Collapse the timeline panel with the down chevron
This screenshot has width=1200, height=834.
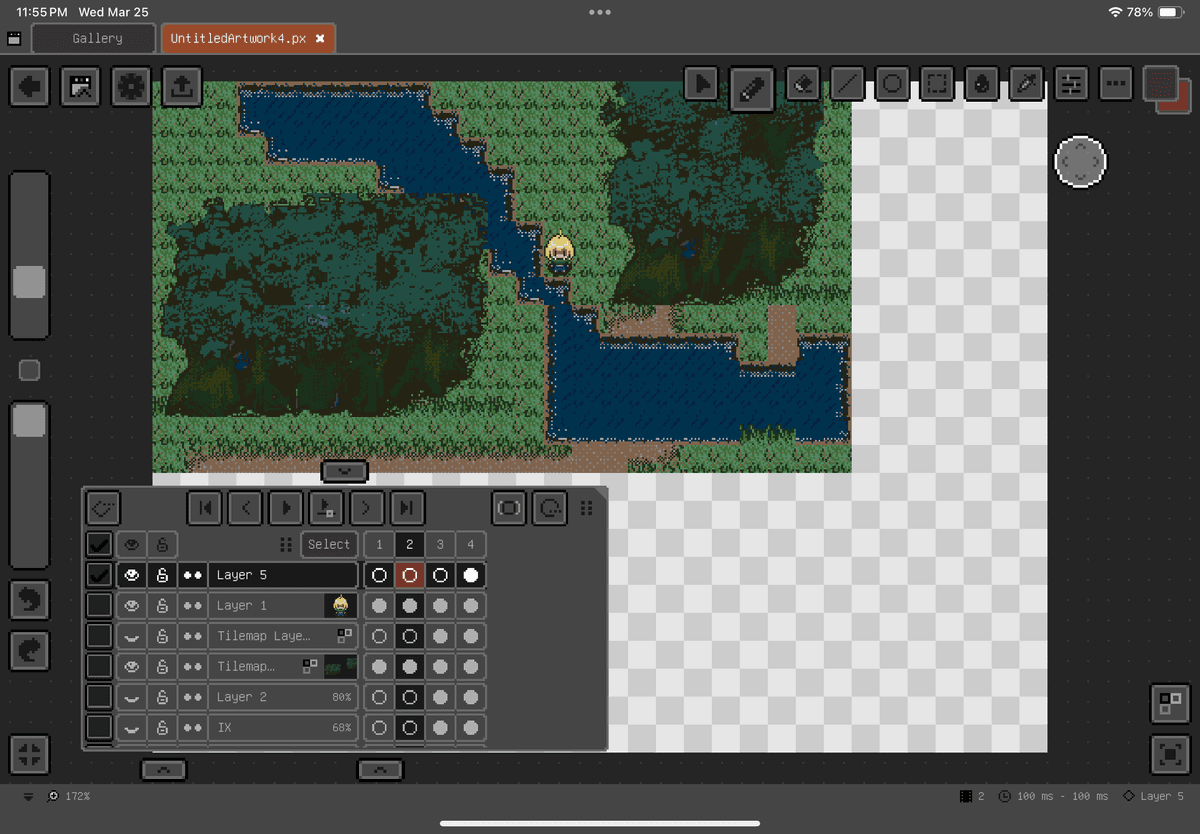coord(344,470)
